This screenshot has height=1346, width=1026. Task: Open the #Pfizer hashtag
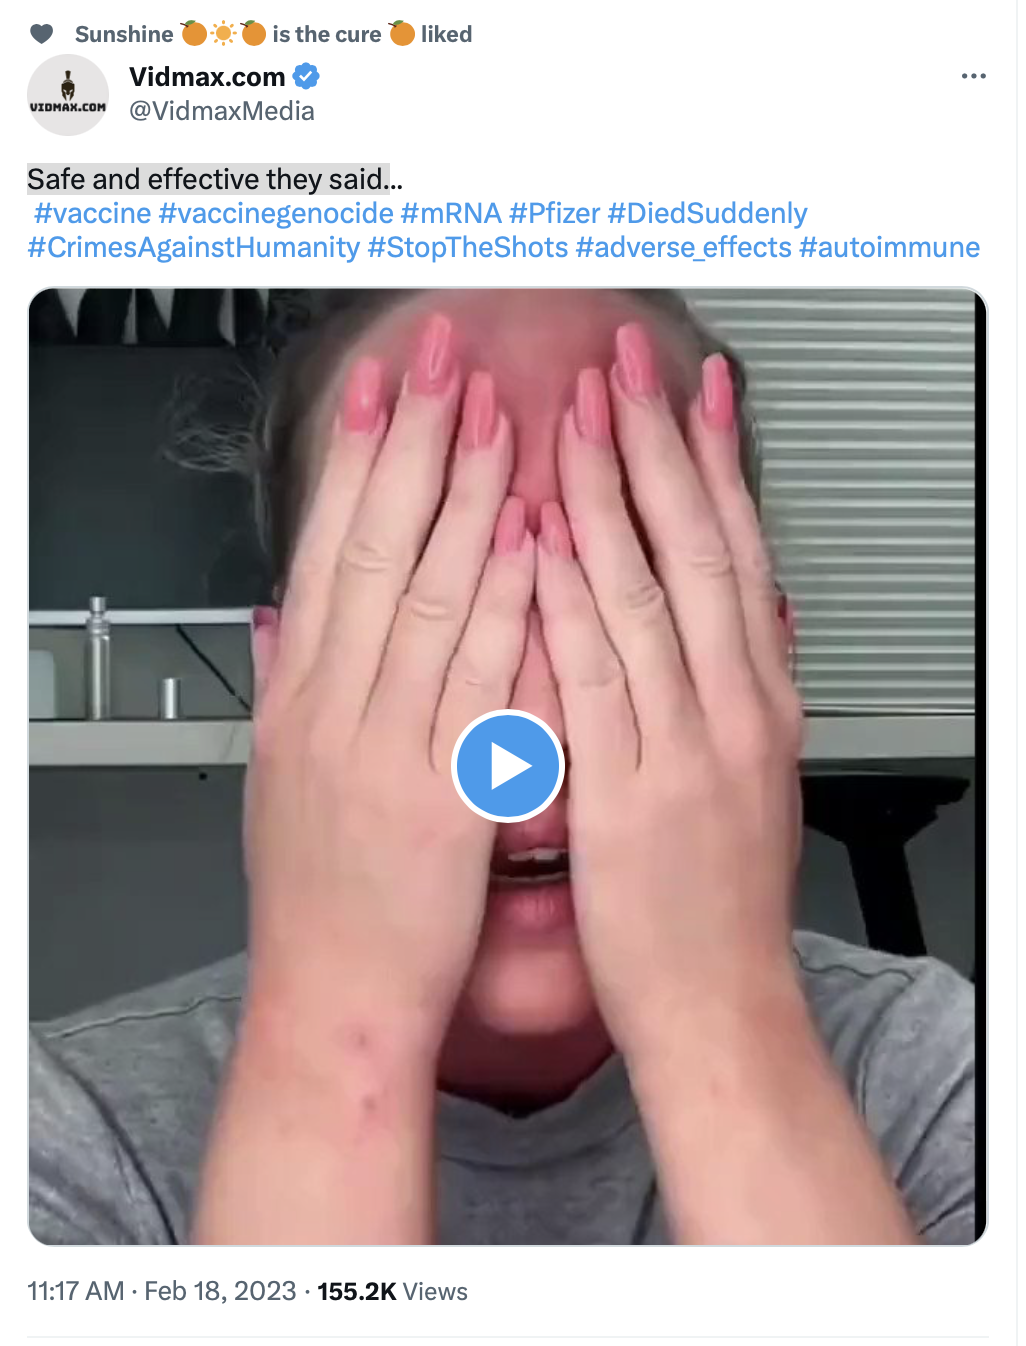tap(555, 213)
